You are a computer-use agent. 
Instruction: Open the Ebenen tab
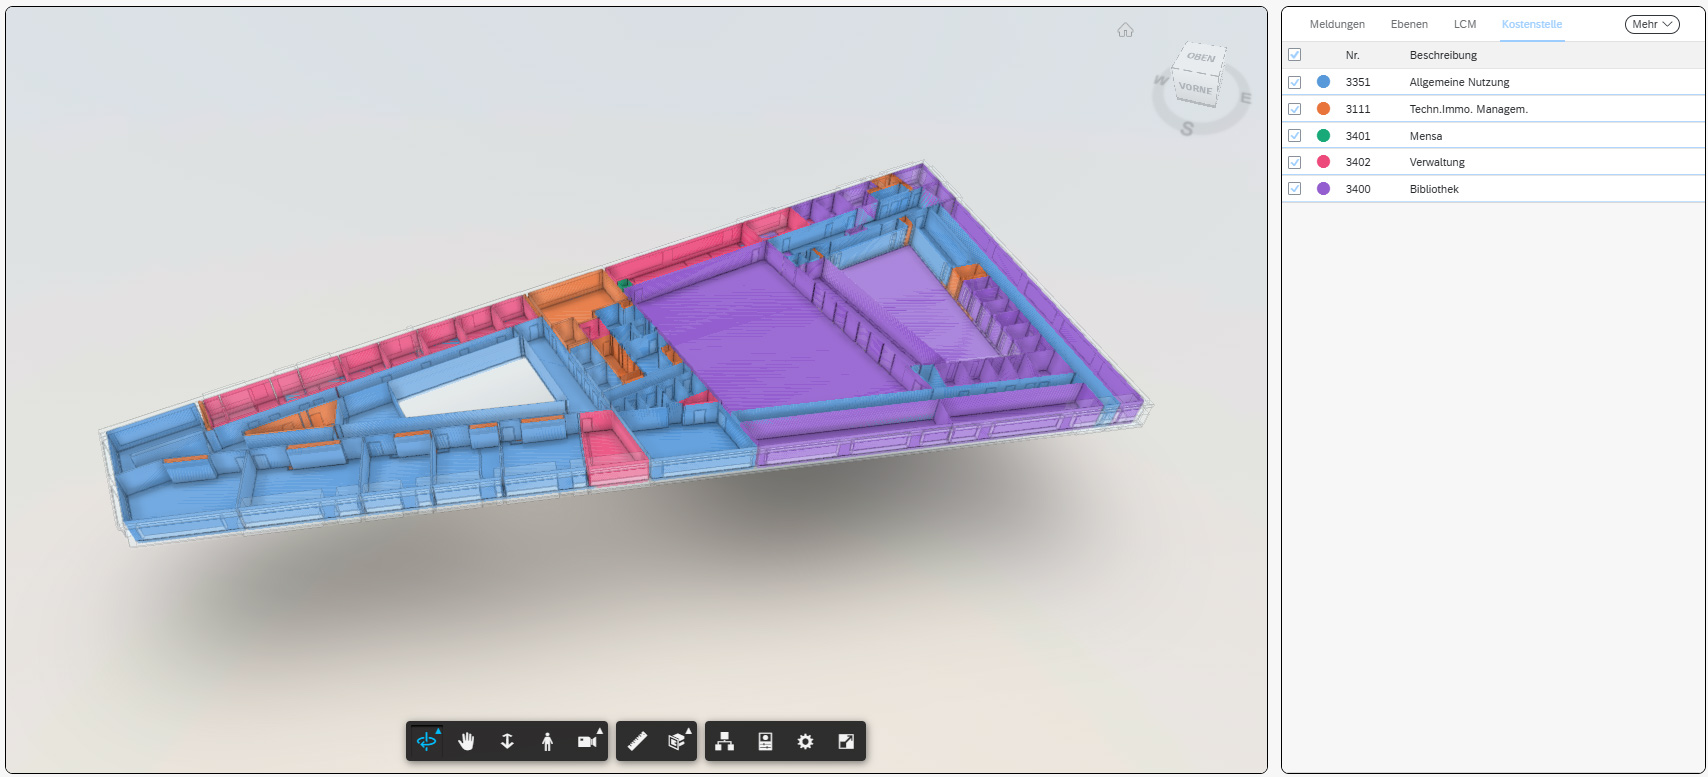tap(1409, 25)
